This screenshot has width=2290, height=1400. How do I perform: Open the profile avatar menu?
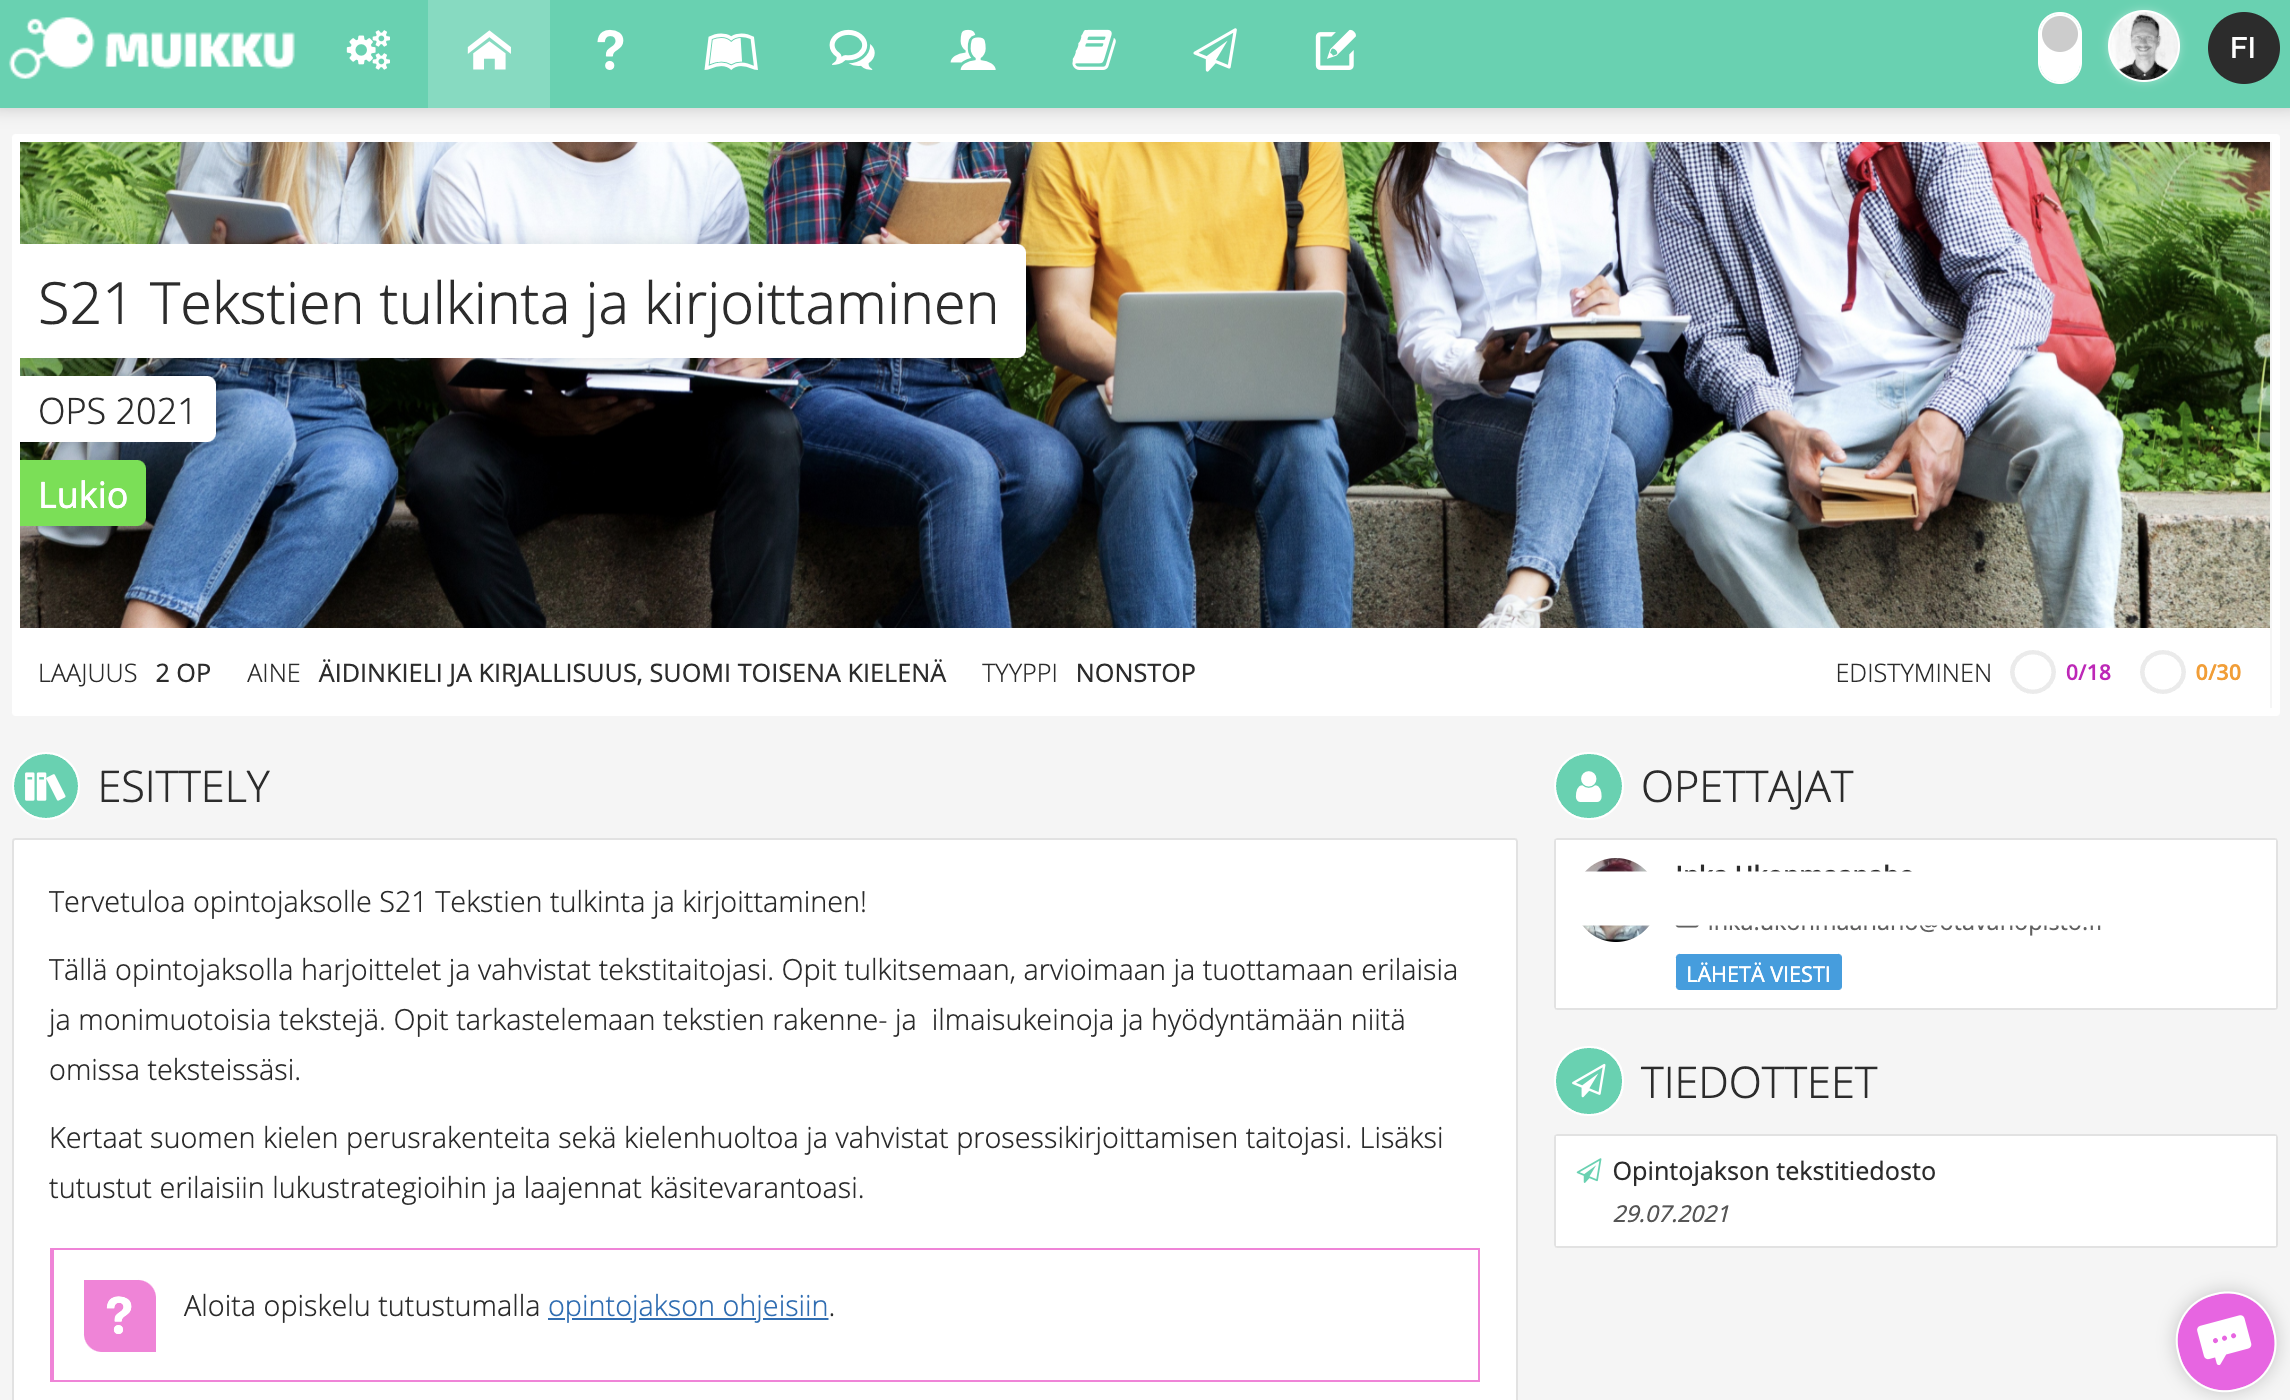[x=2144, y=45]
